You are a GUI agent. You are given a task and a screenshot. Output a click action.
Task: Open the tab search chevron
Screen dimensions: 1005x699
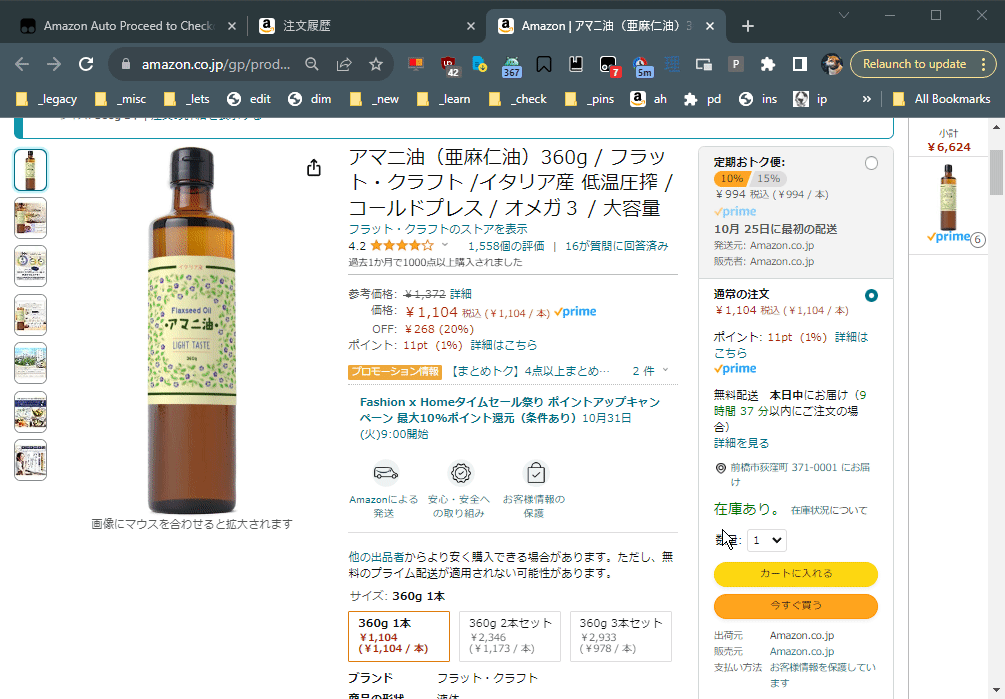[844, 15]
